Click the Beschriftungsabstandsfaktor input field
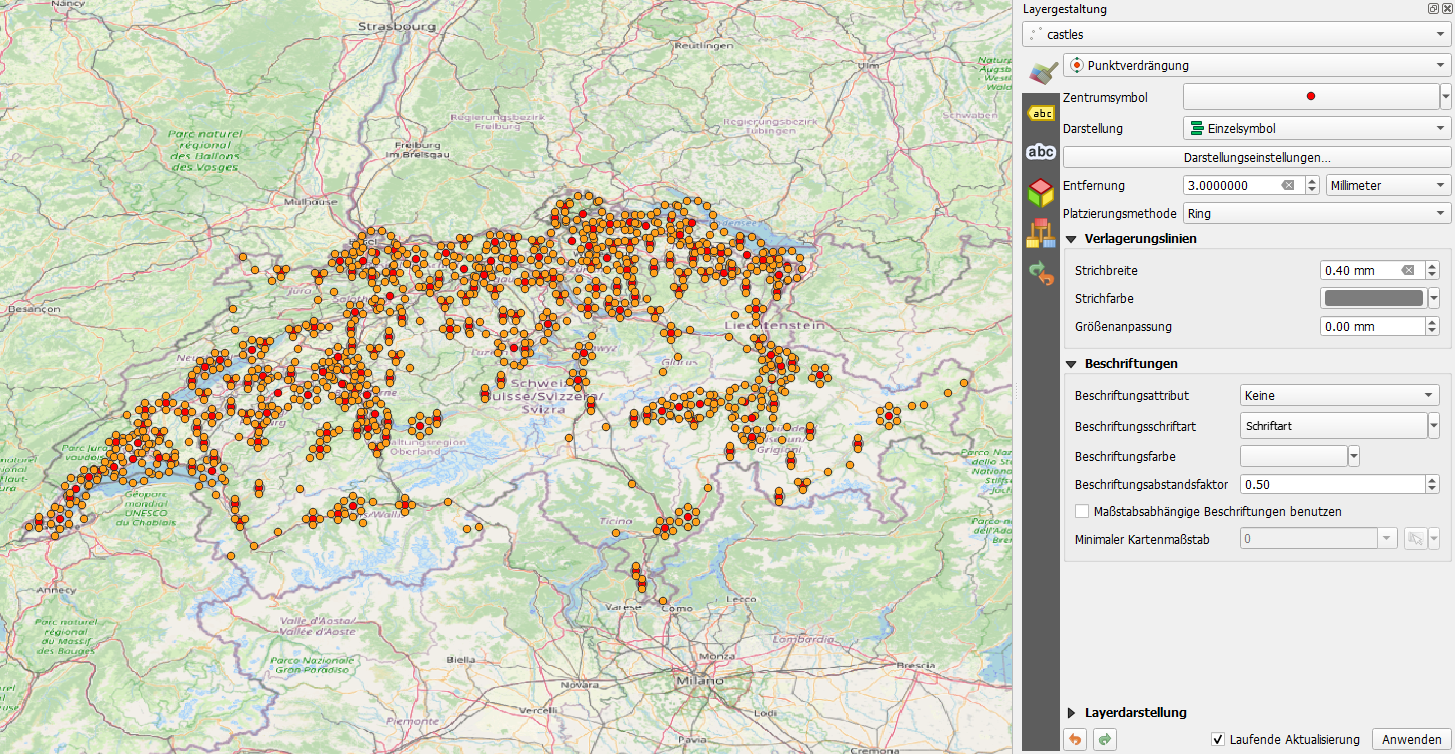 1325,484
